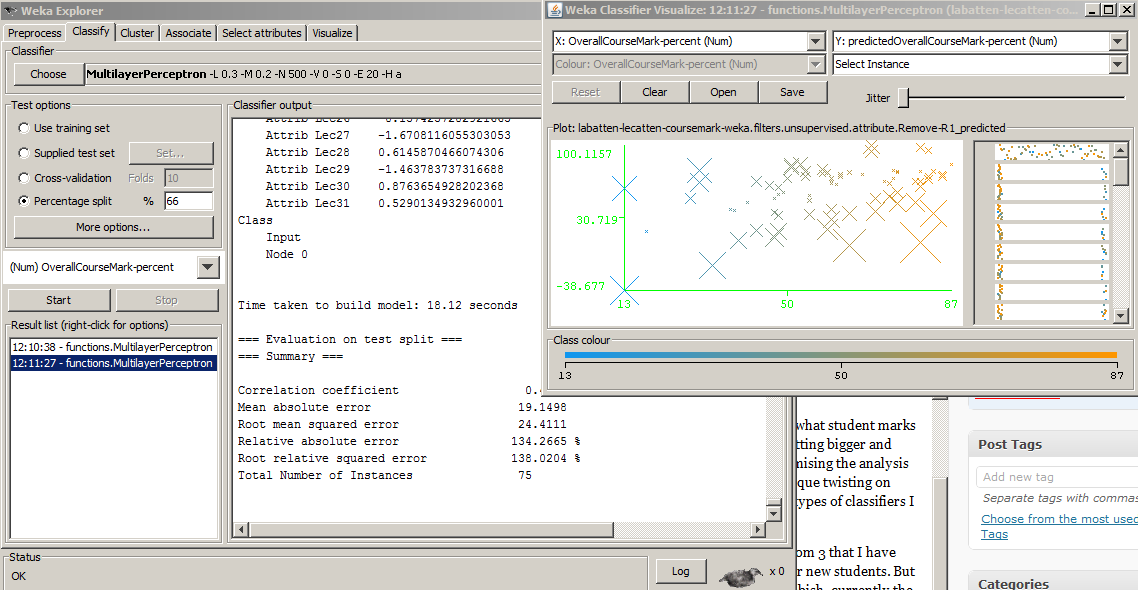The height and width of the screenshot is (590, 1138).
Task: Open the Associate tab
Action: point(188,33)
